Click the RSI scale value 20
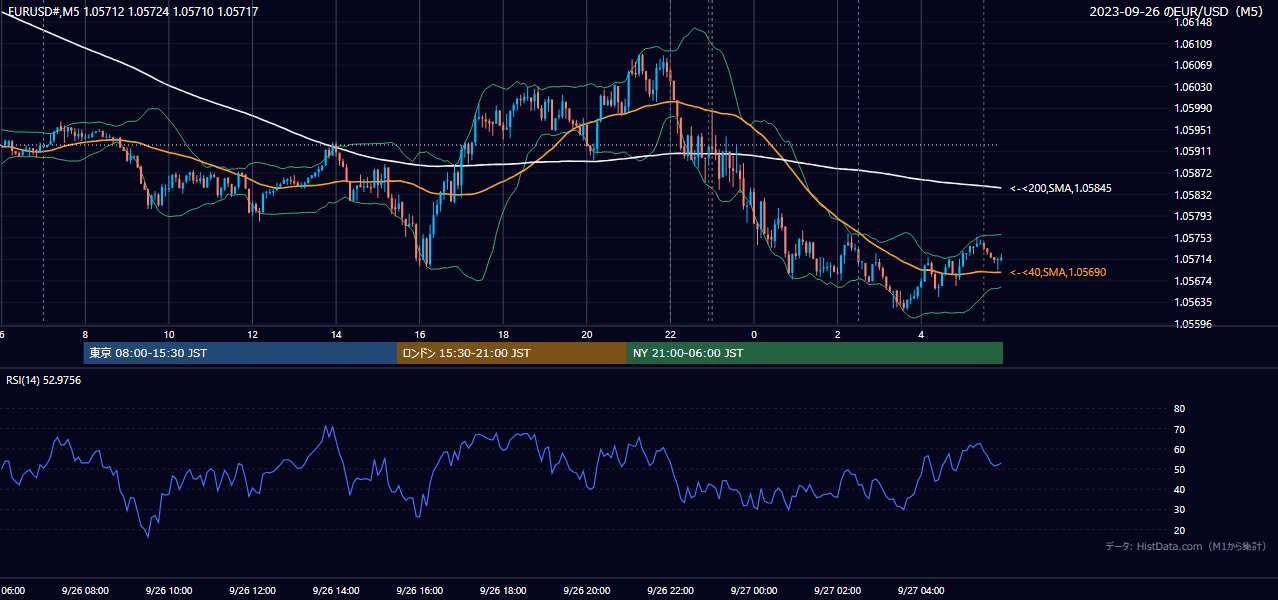The width and height of the screenshot is (1278, 600). (x=1179, y=529)
